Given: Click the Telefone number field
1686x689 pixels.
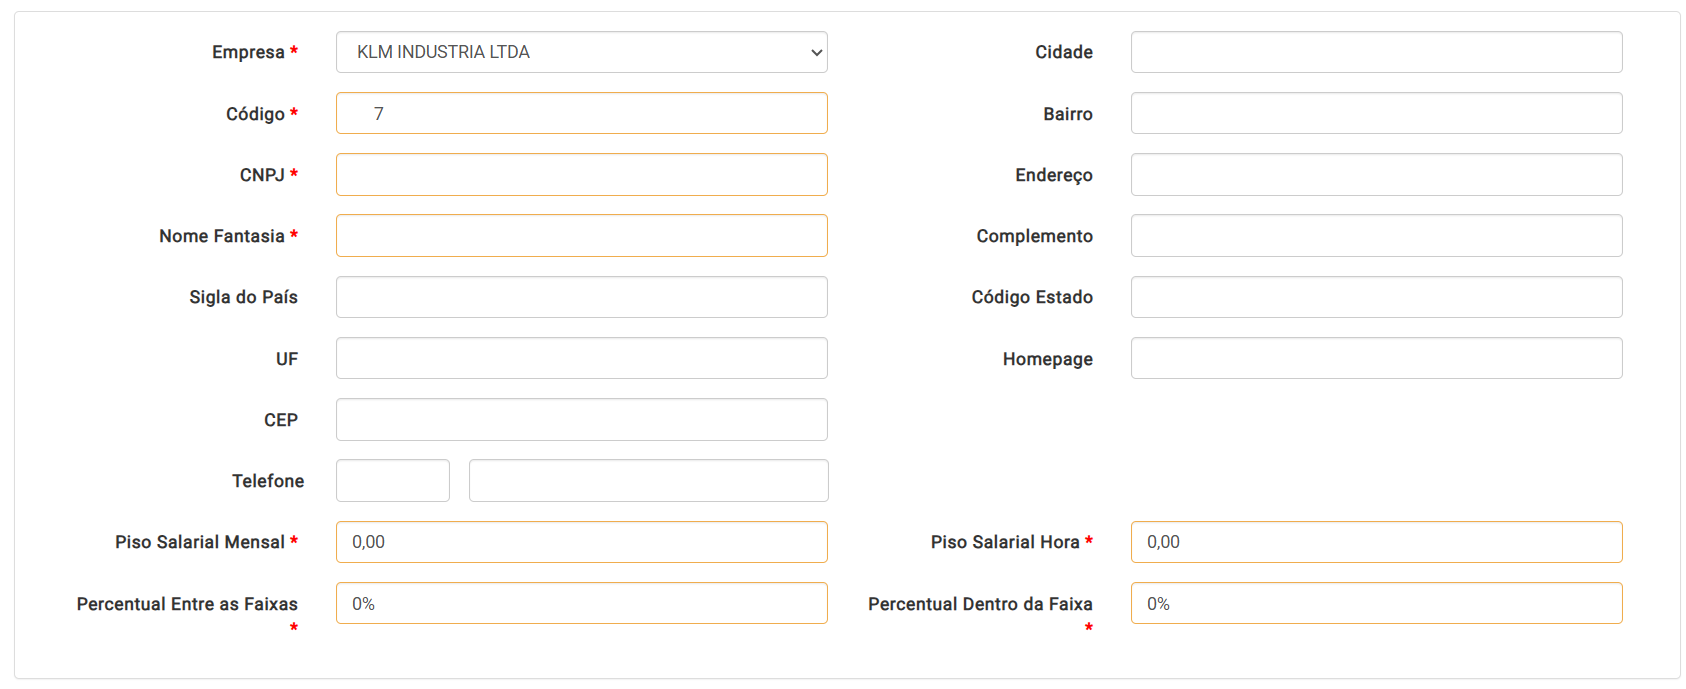Looking at the screenshot, I should coord(648,481).
